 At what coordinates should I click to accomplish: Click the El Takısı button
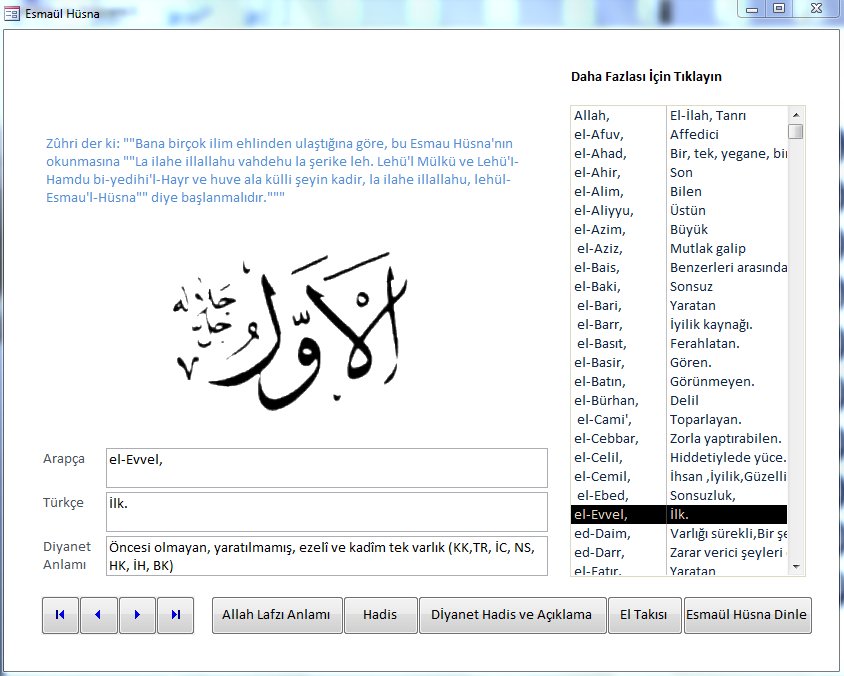(643, 615)
